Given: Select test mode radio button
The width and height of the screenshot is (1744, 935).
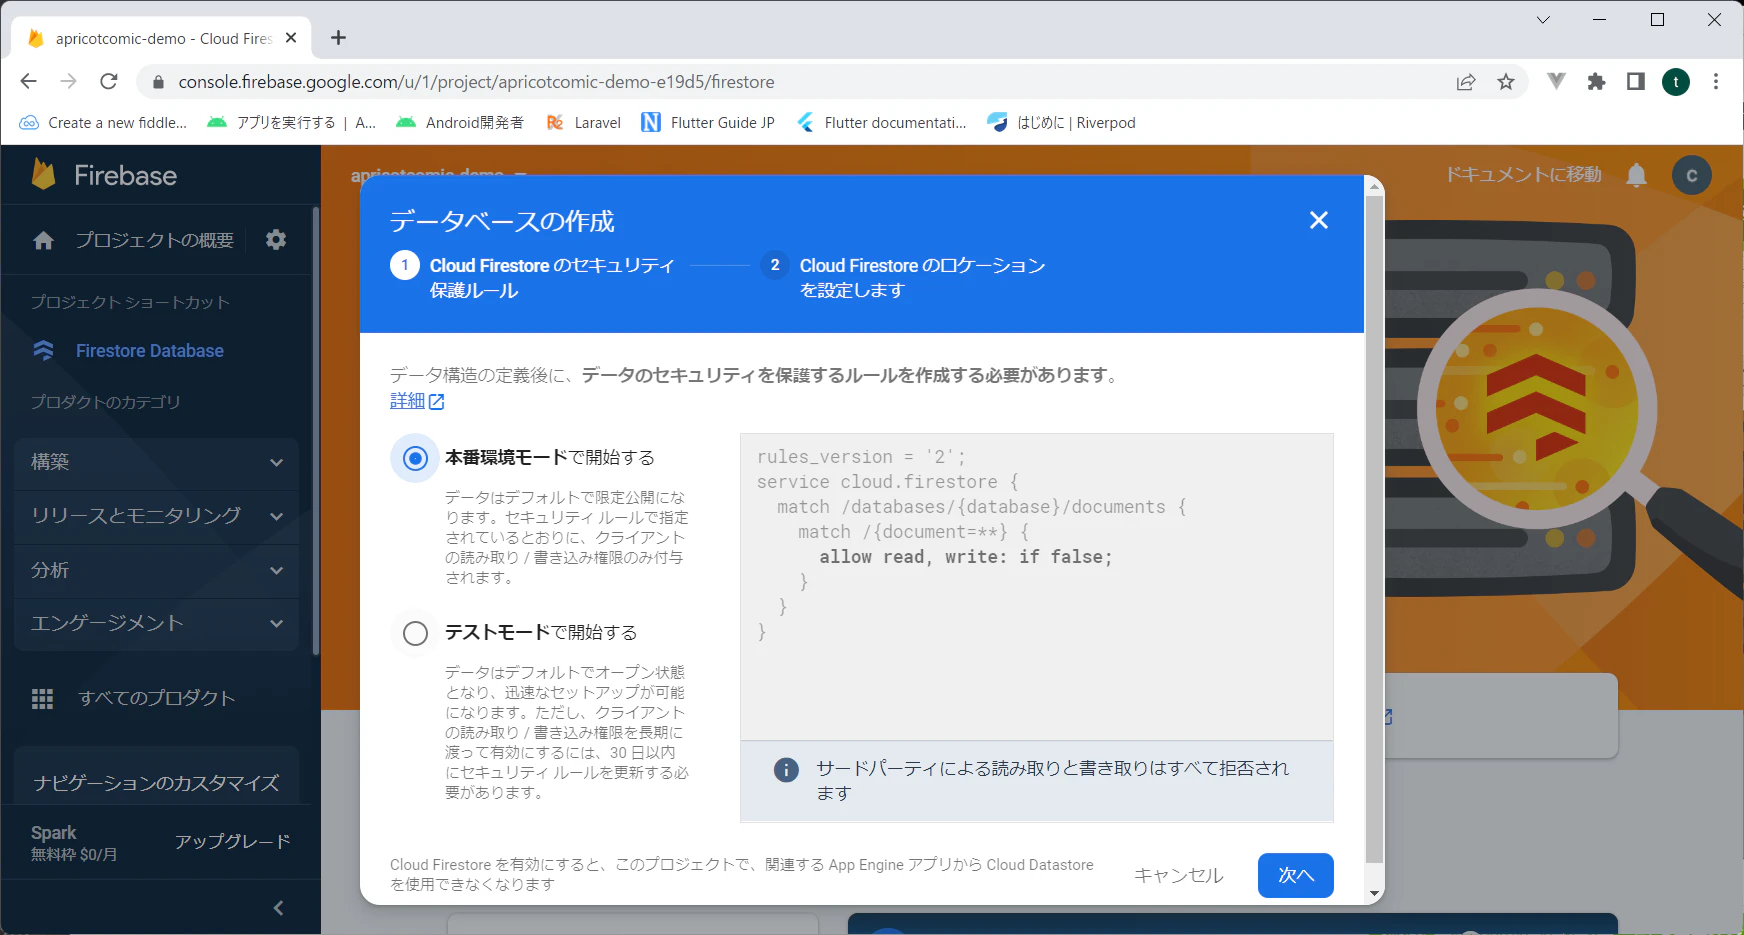Looking at the screenshot, I should [415, 633].
